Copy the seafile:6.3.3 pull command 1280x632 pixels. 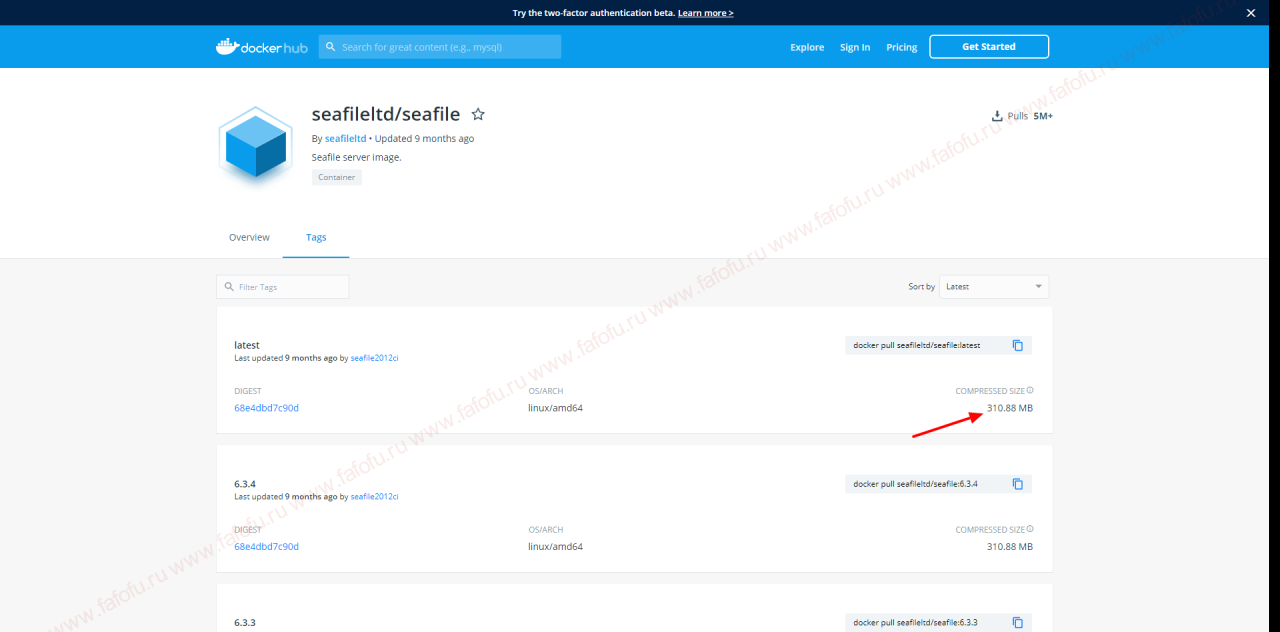click(1018, 622)
